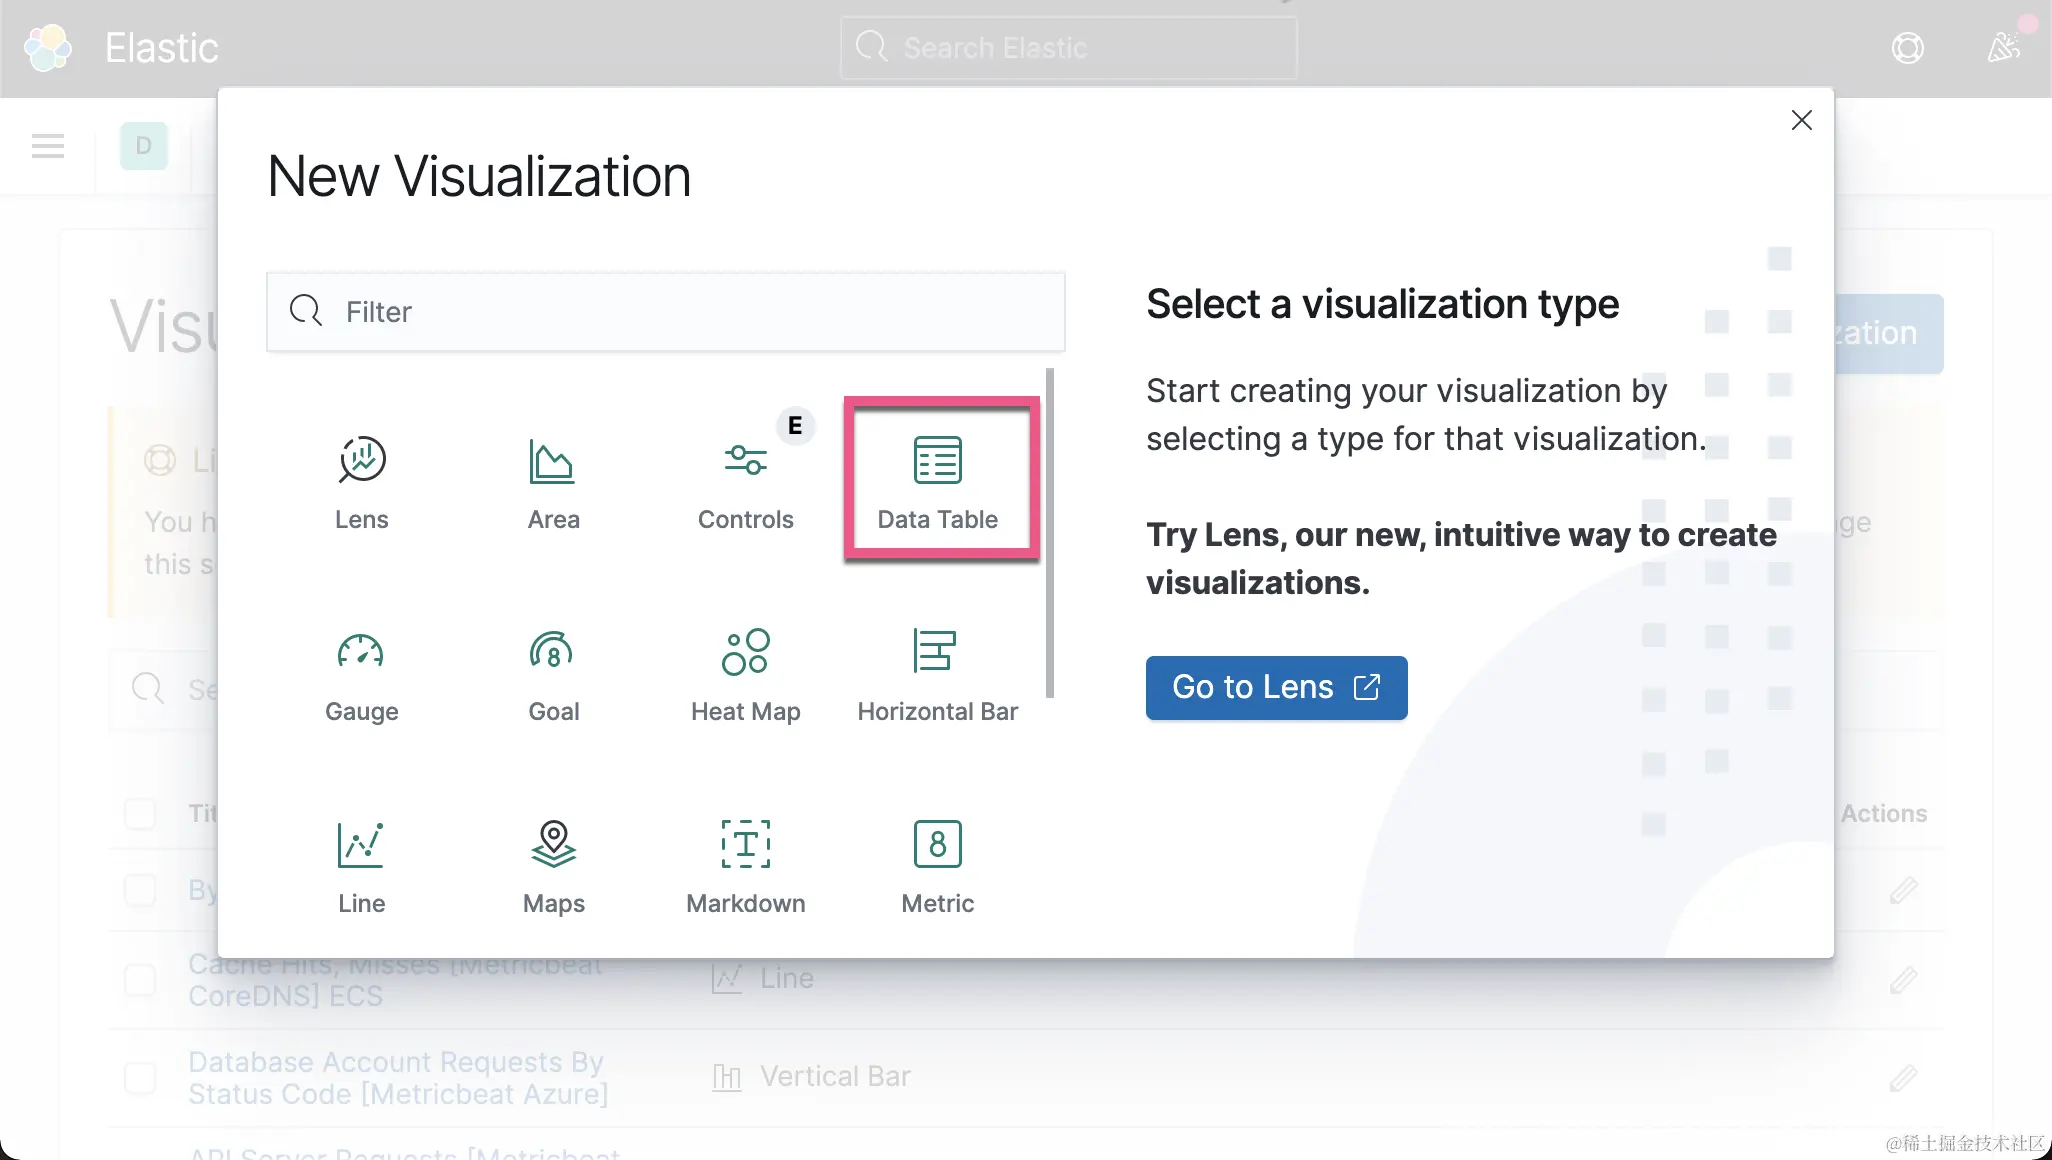Select the Metric visualization icon
The width and height of the screenshot is (2052, 1160).
937,845
